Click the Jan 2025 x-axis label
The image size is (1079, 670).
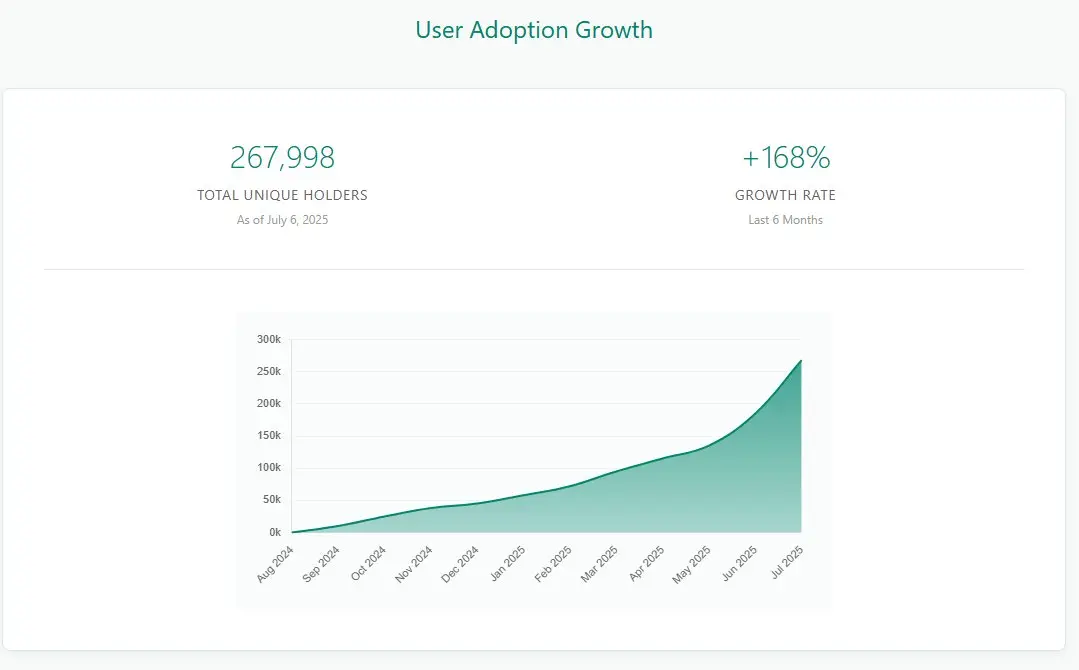507,564
